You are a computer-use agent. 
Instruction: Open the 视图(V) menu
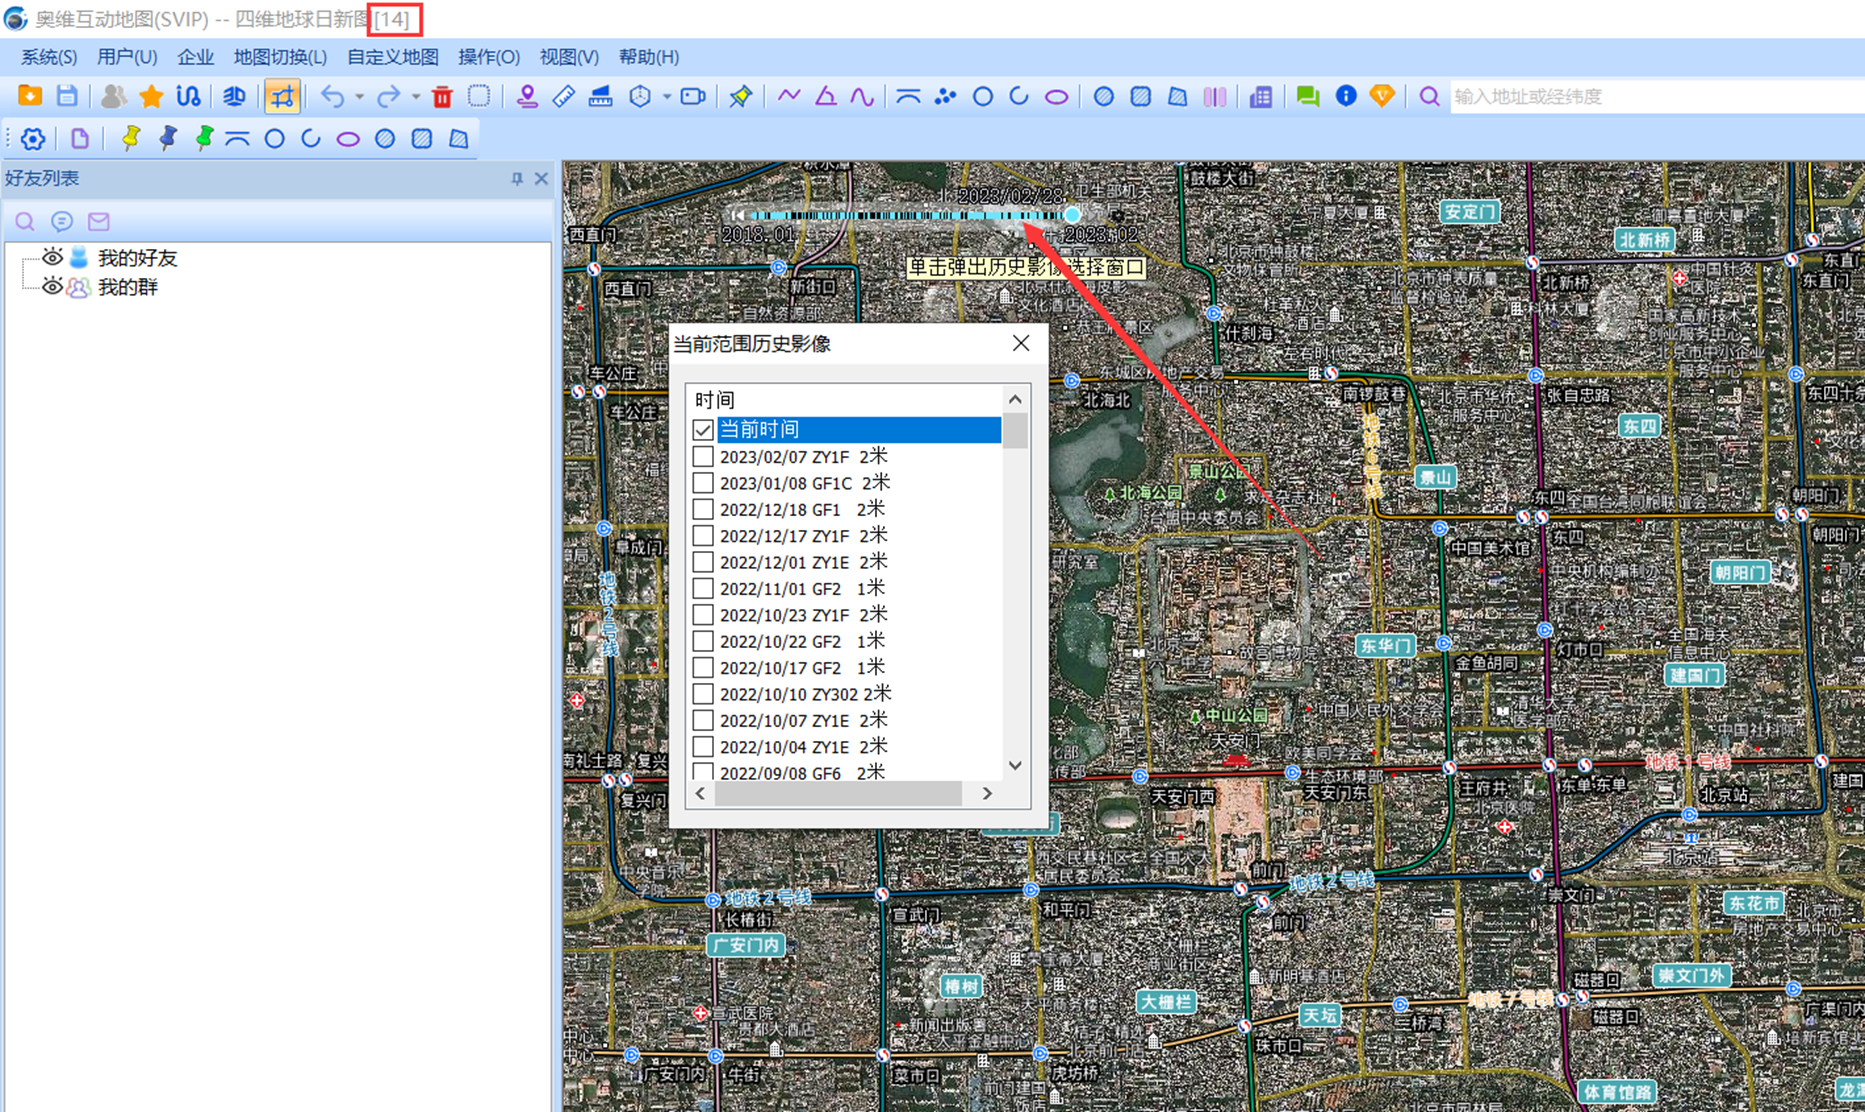pyautogui.click(x=569, y=57)
